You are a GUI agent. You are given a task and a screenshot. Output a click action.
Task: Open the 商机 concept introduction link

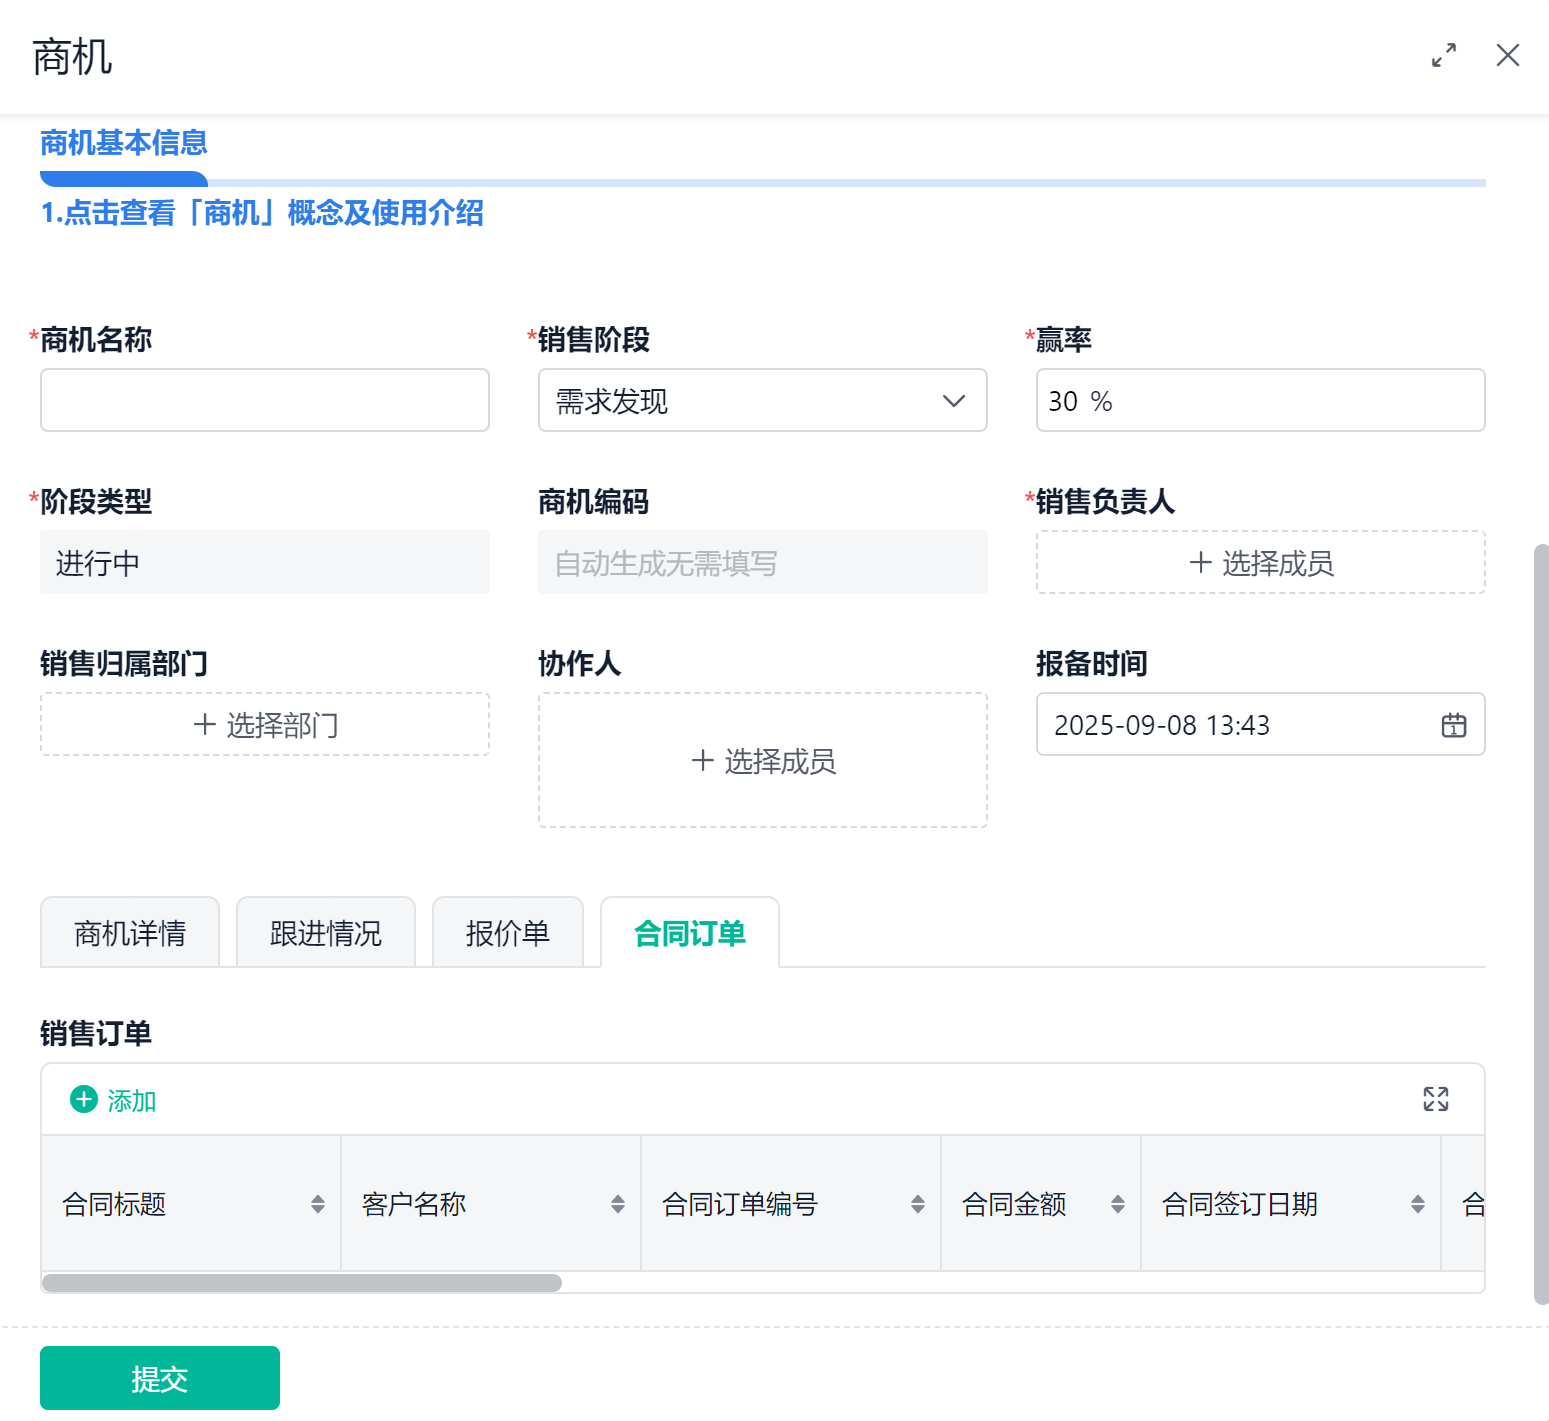click(262, 212)
